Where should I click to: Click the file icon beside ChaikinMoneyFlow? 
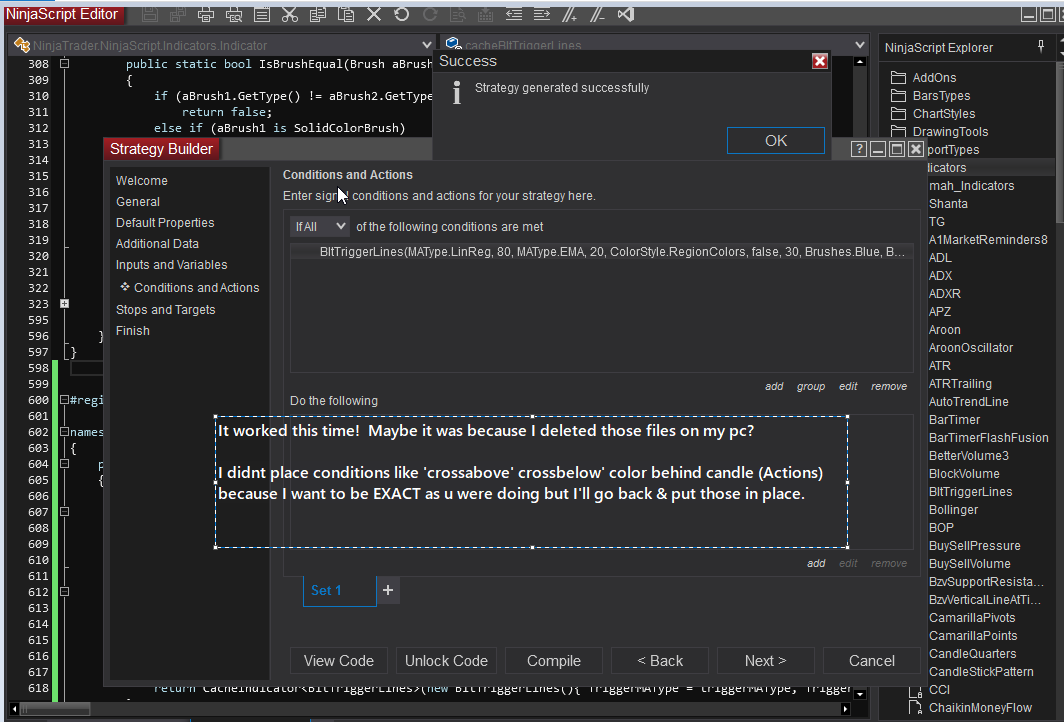click(915, 708)
